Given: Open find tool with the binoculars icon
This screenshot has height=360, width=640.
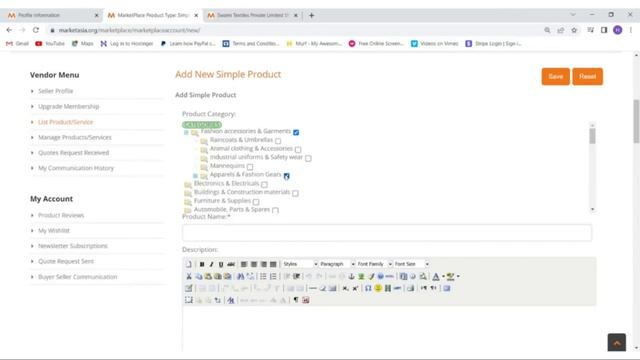Looking at the screenshot, I should click(240, 276).
